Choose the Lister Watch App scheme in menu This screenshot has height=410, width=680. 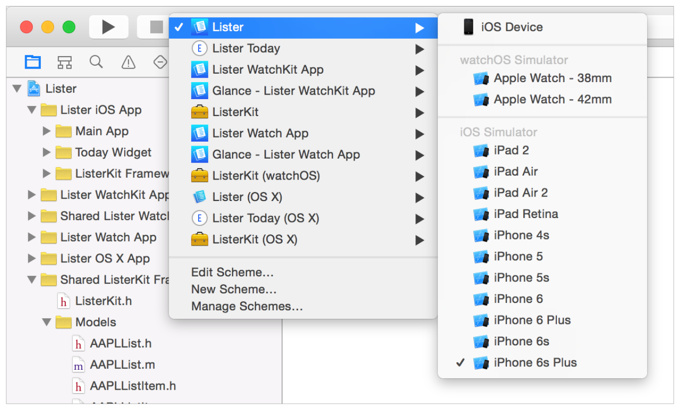(x=303, y=134)
